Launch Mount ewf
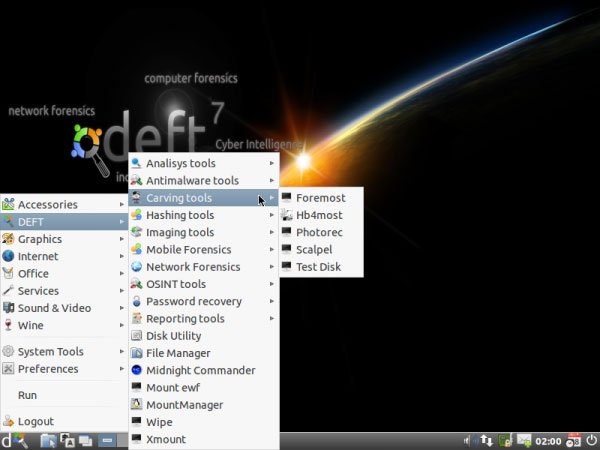Viewport: 600px width, 450px height. 204,387
